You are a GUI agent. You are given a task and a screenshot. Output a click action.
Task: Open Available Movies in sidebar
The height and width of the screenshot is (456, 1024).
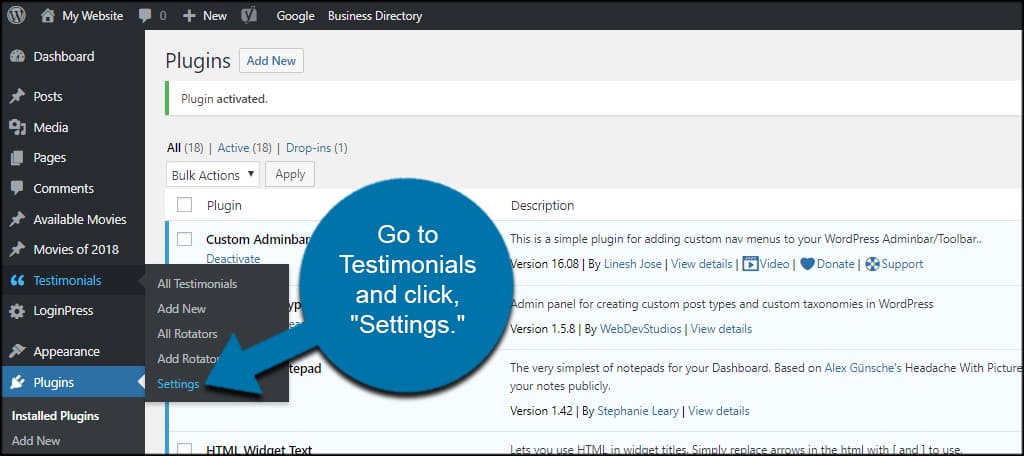(x=80, y=220)
